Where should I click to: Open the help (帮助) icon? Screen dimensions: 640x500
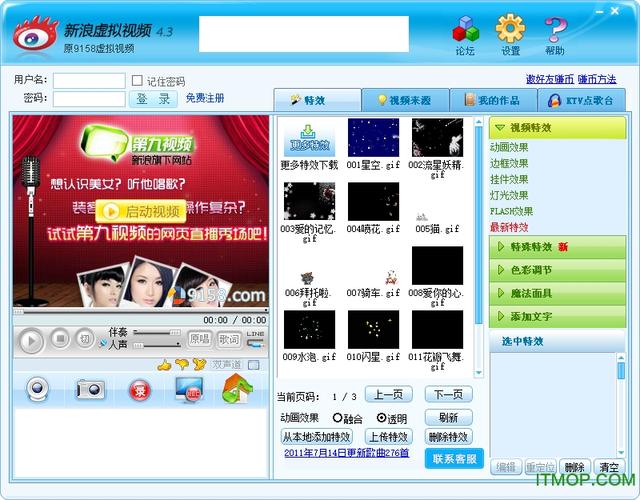coord(555,32)
